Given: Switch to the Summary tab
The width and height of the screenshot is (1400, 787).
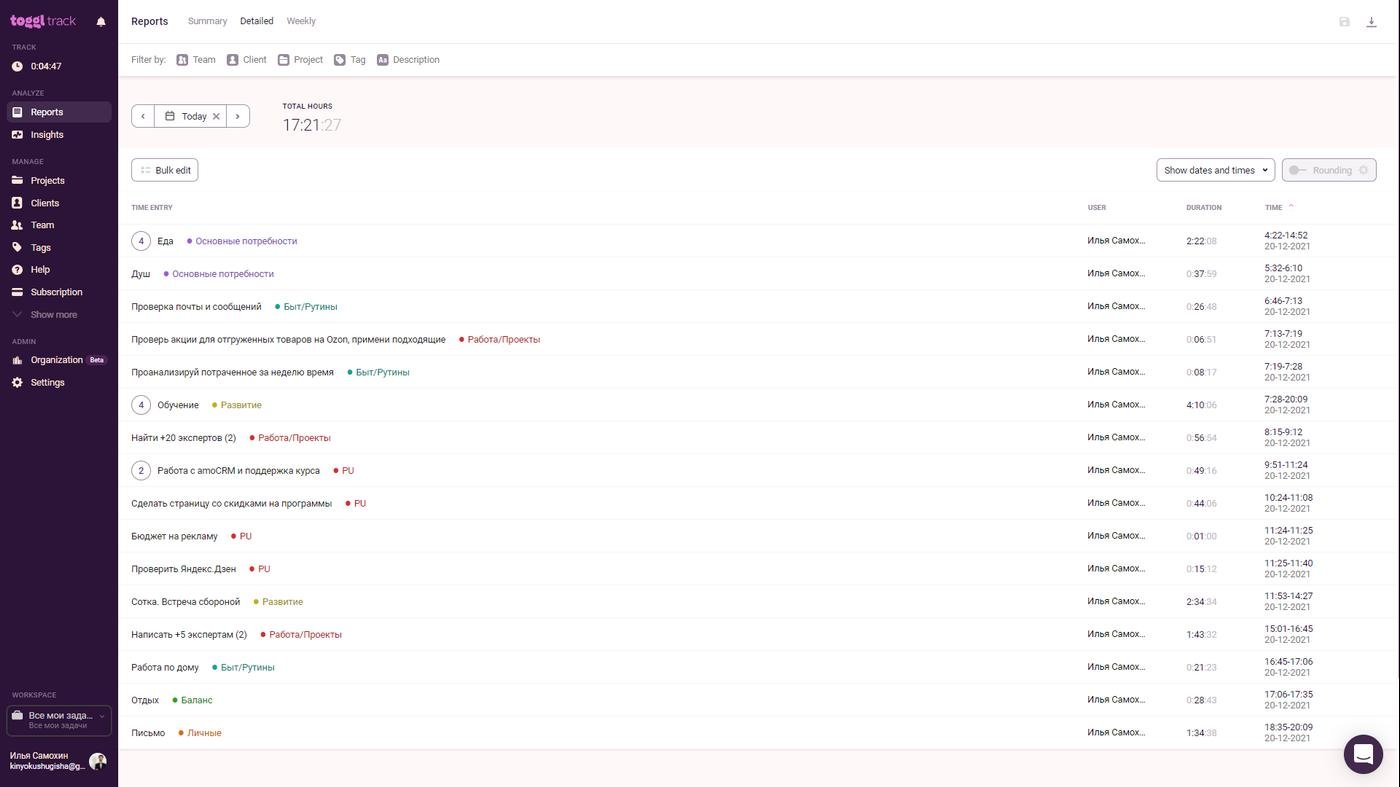Looking at the screenshot, I should [x=207, y=21].
